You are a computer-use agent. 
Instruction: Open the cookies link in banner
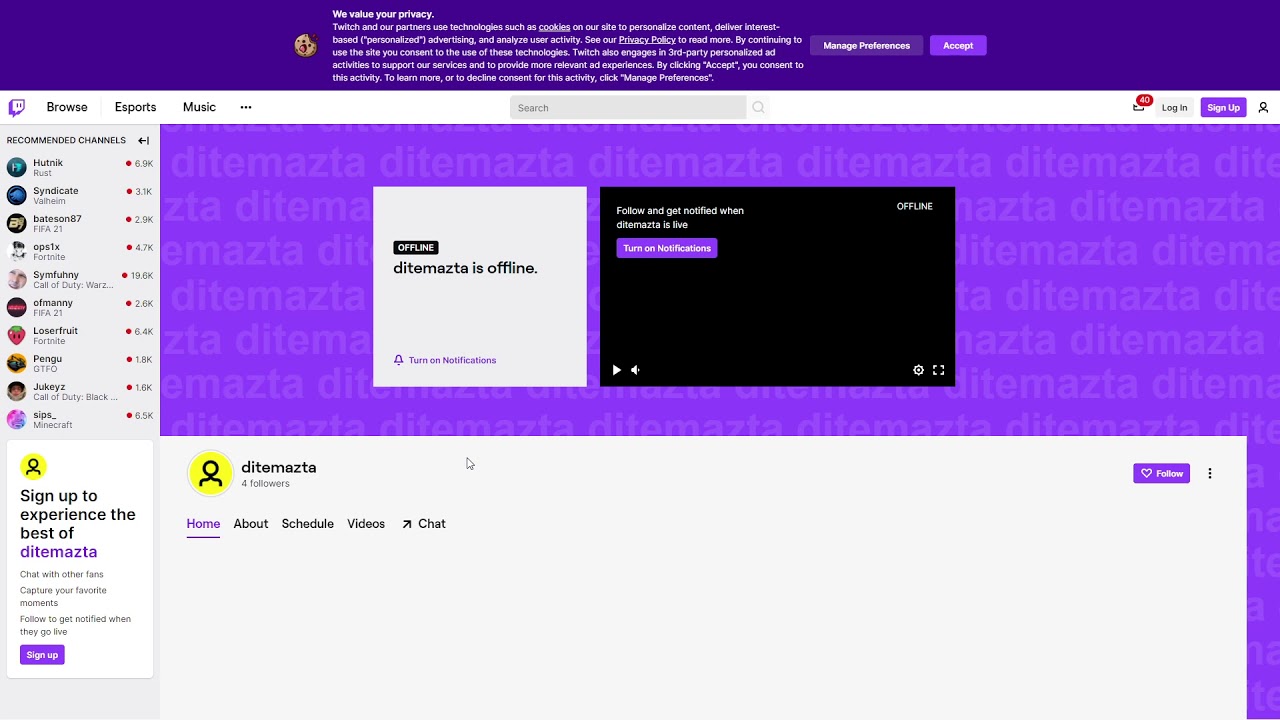tap(554, 27)
